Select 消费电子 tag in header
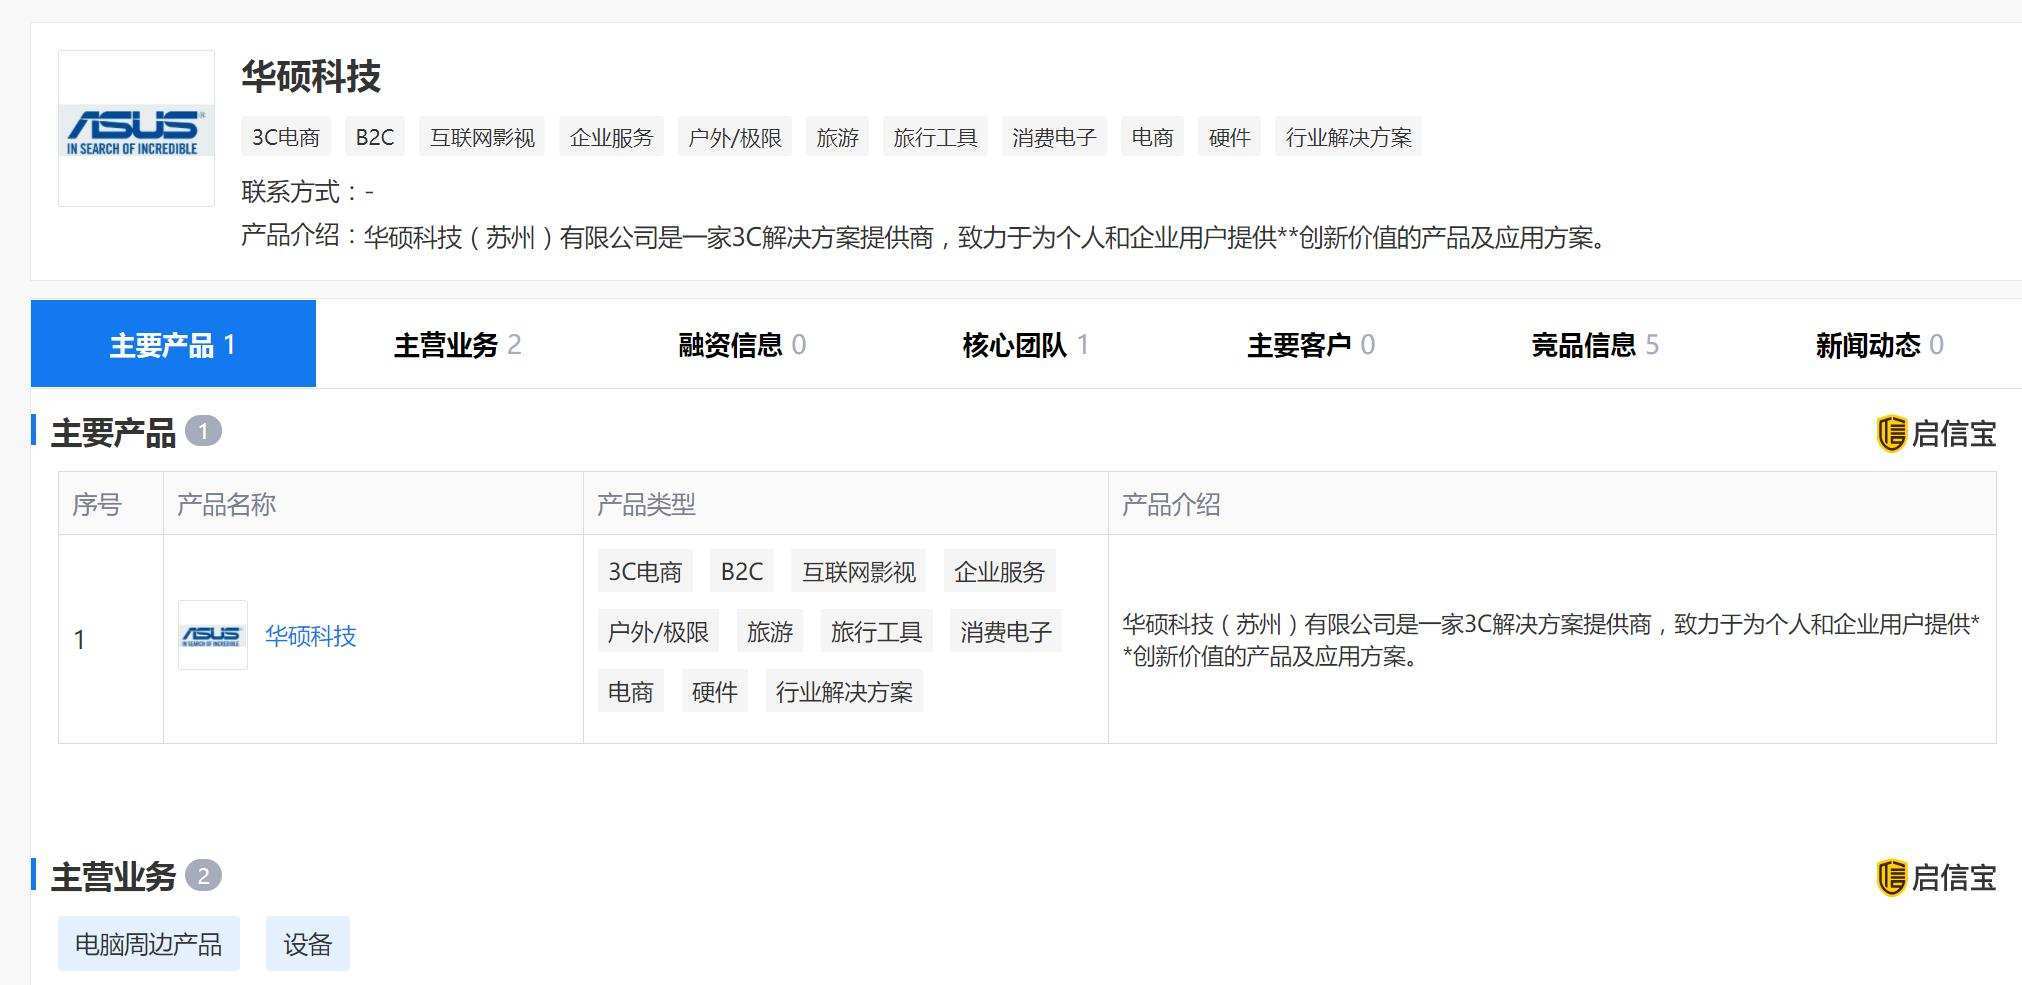This screenshot has width=2022, height=985. point(1054,137)
